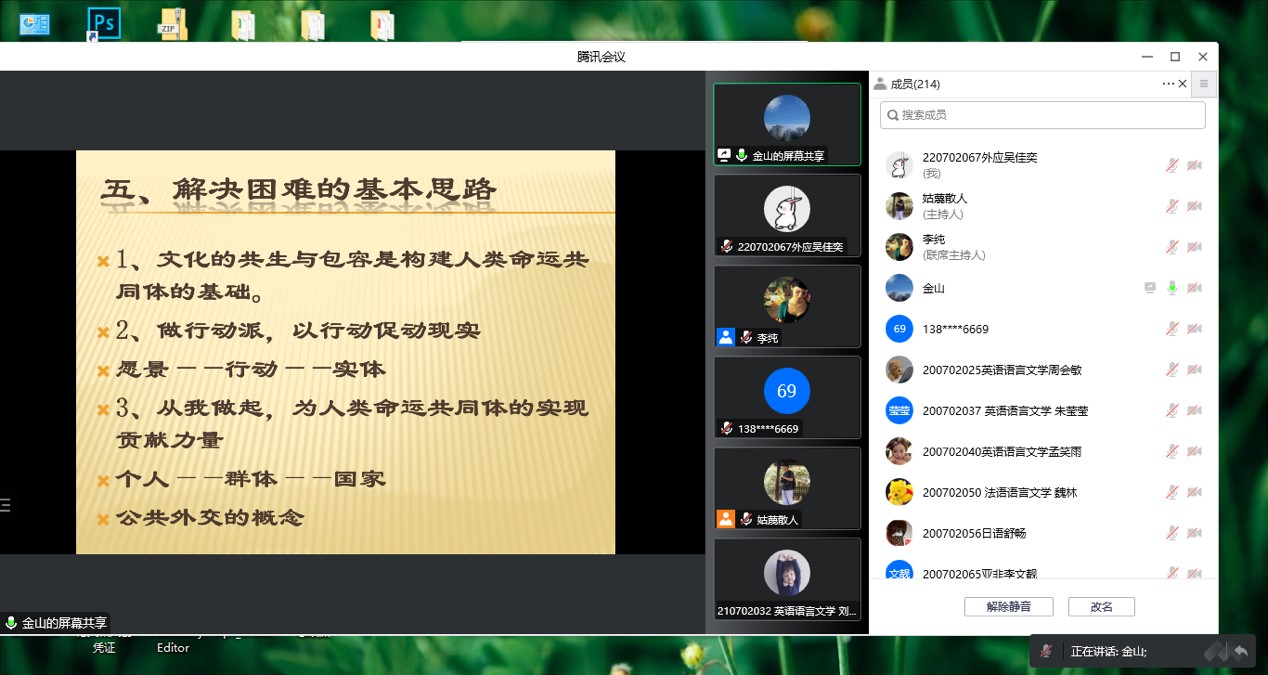1268x675 pixels.
Task: Toggle microphone for 220702067外应吴佳奕 in list
Action: point(1172,165)
